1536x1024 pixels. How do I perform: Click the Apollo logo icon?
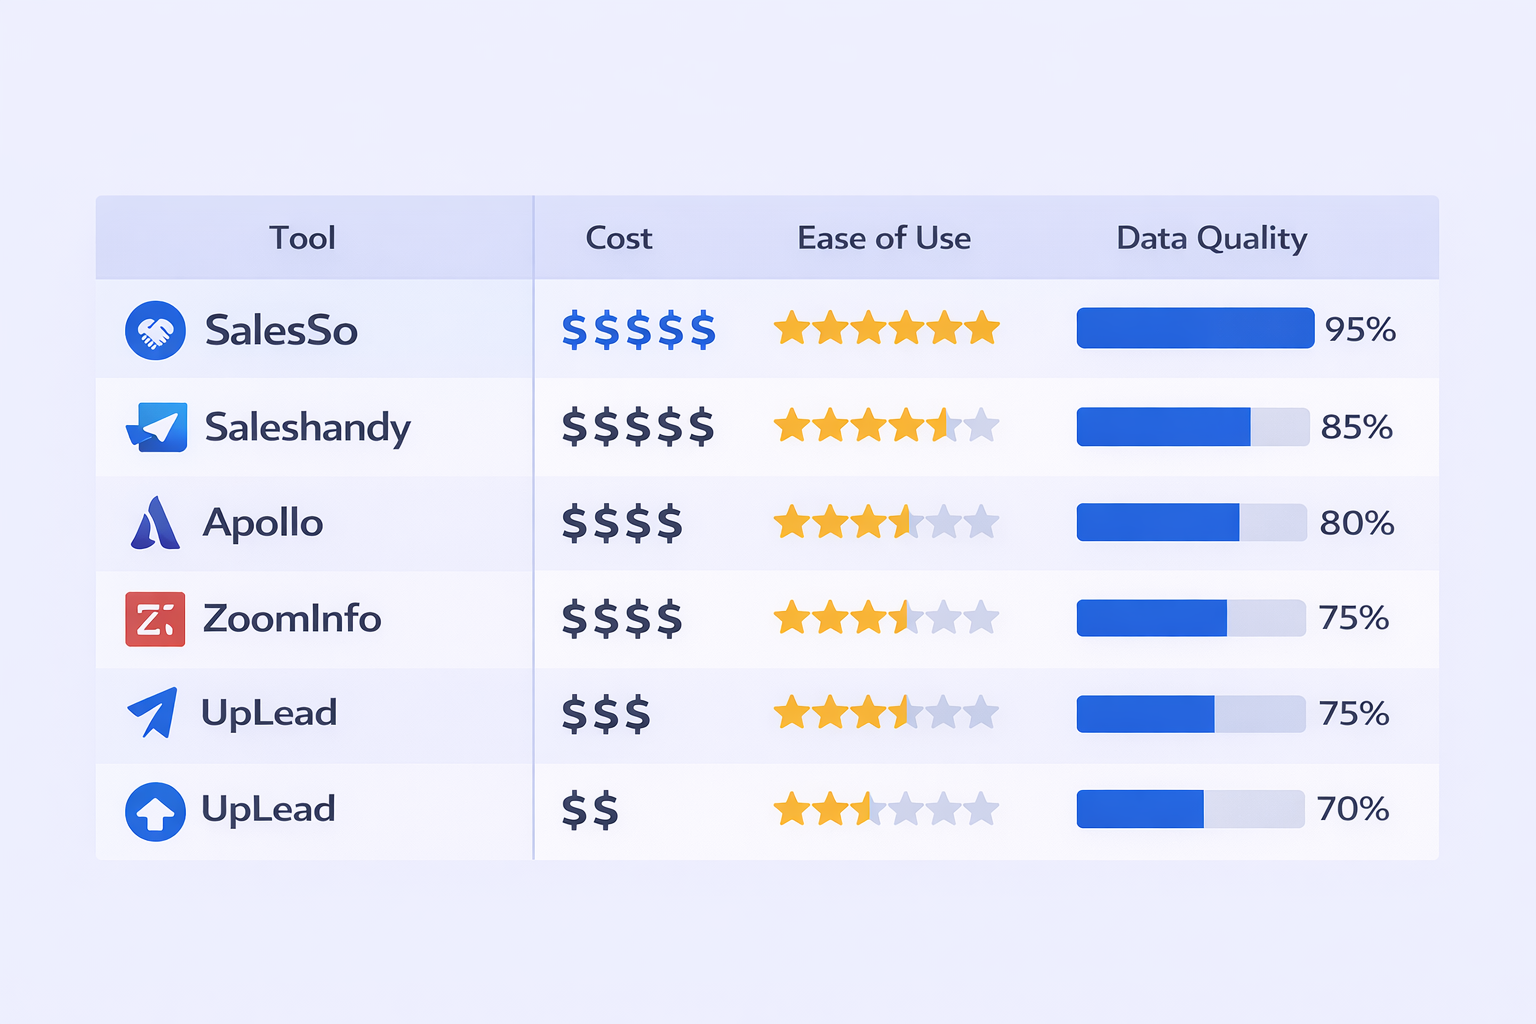pos(155,523)
